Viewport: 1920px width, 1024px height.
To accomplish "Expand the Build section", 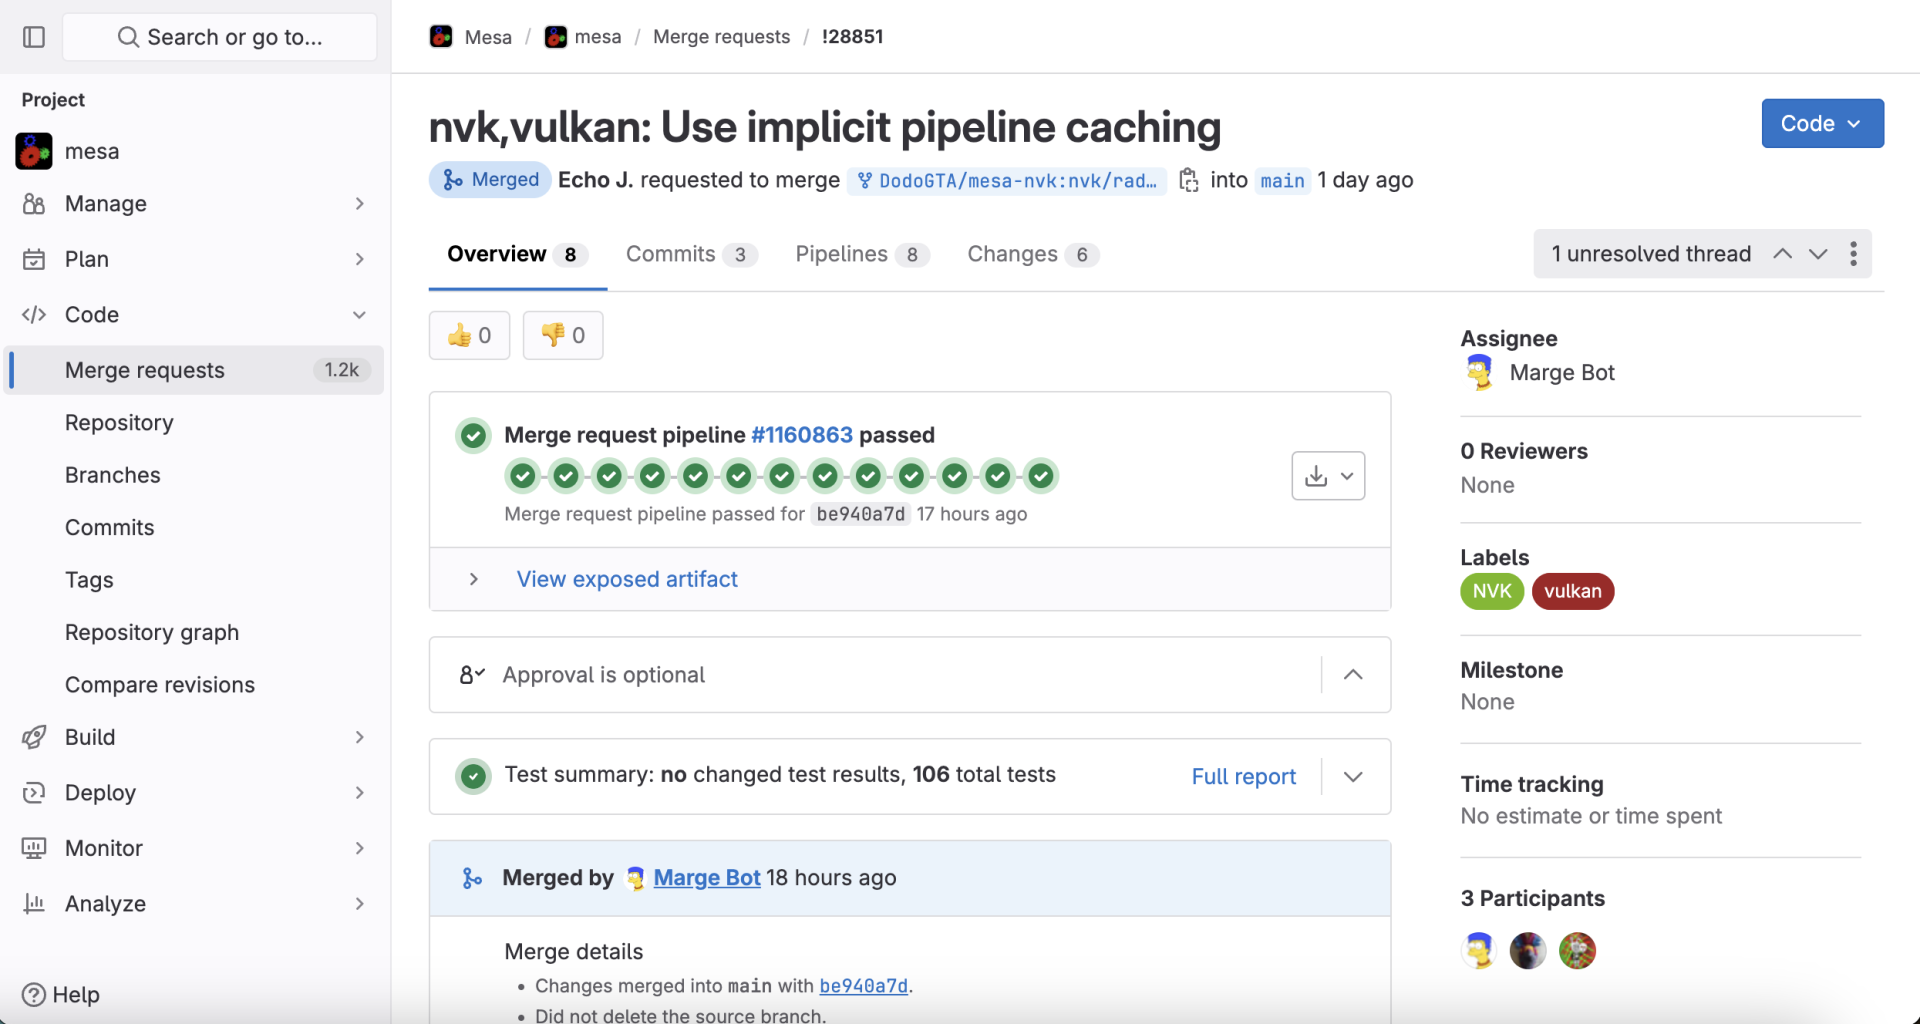I will pyautogui.click(x=194, y=737).
